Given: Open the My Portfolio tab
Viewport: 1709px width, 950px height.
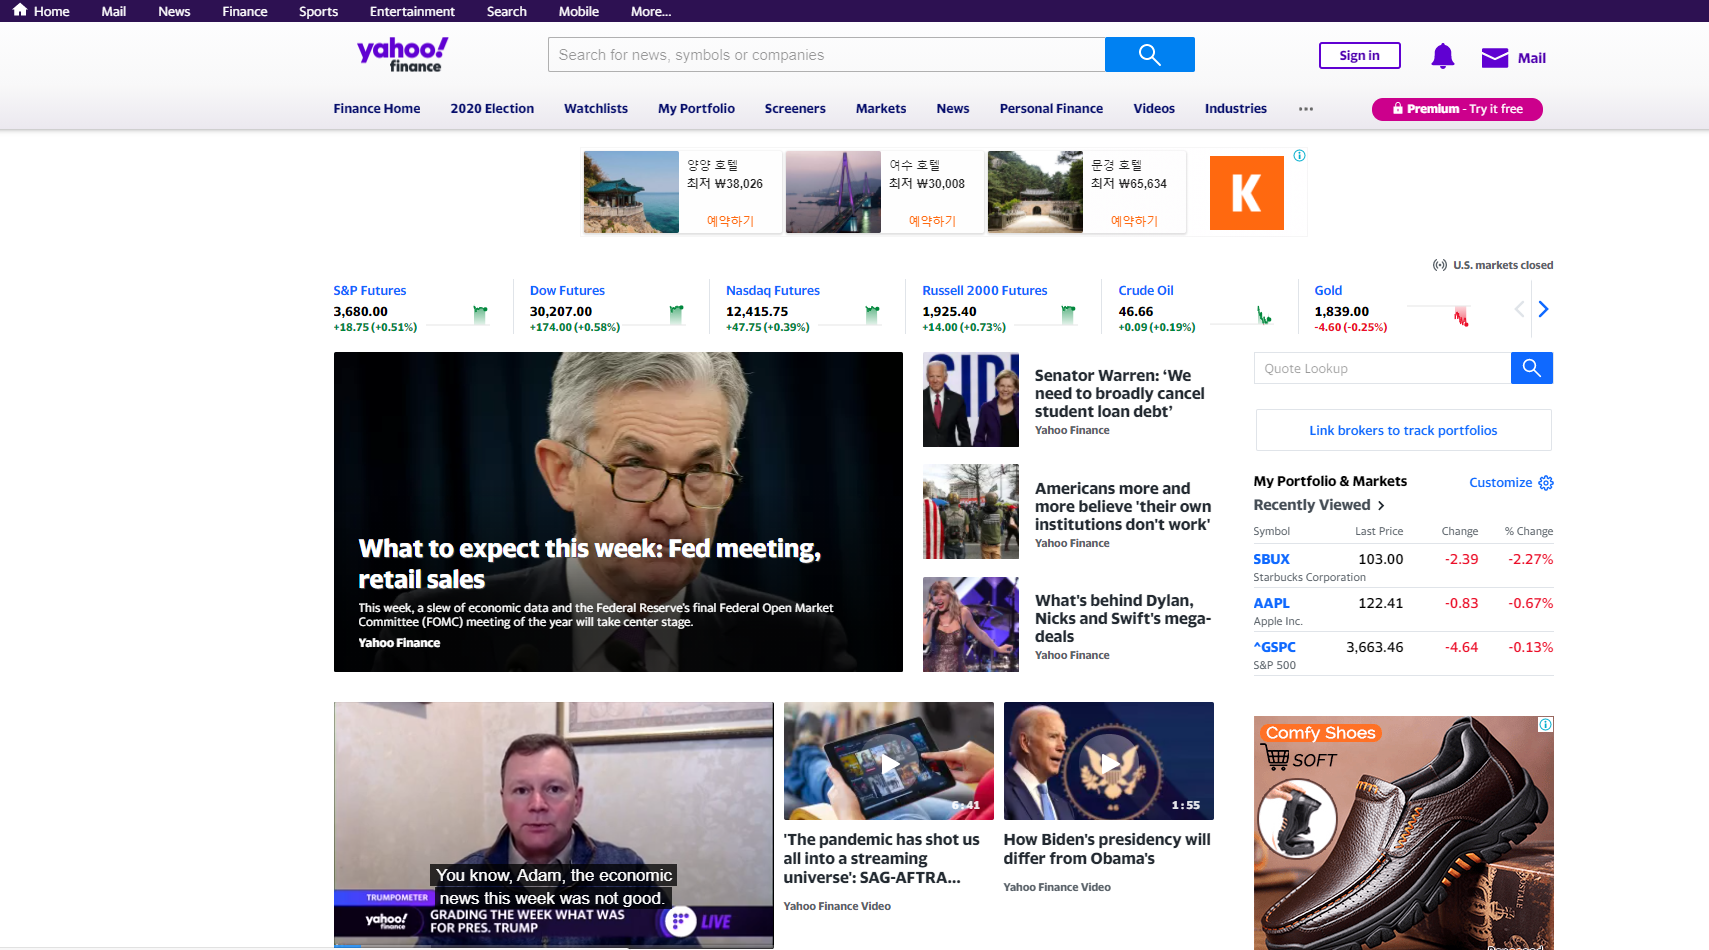Looking at the screenshot, I should [x=696, y=109].
